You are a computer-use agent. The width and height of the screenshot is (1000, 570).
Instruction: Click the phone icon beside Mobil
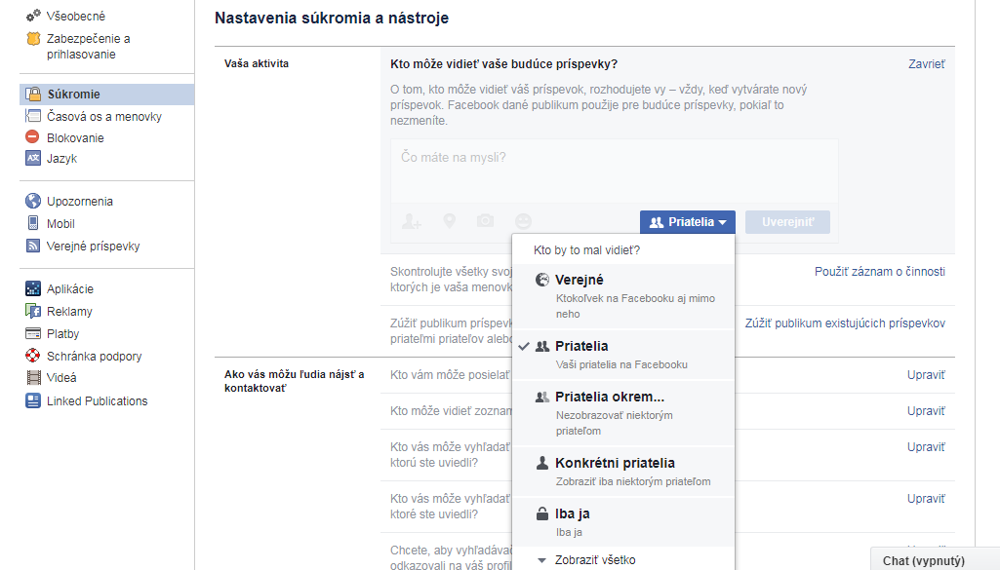33,223
